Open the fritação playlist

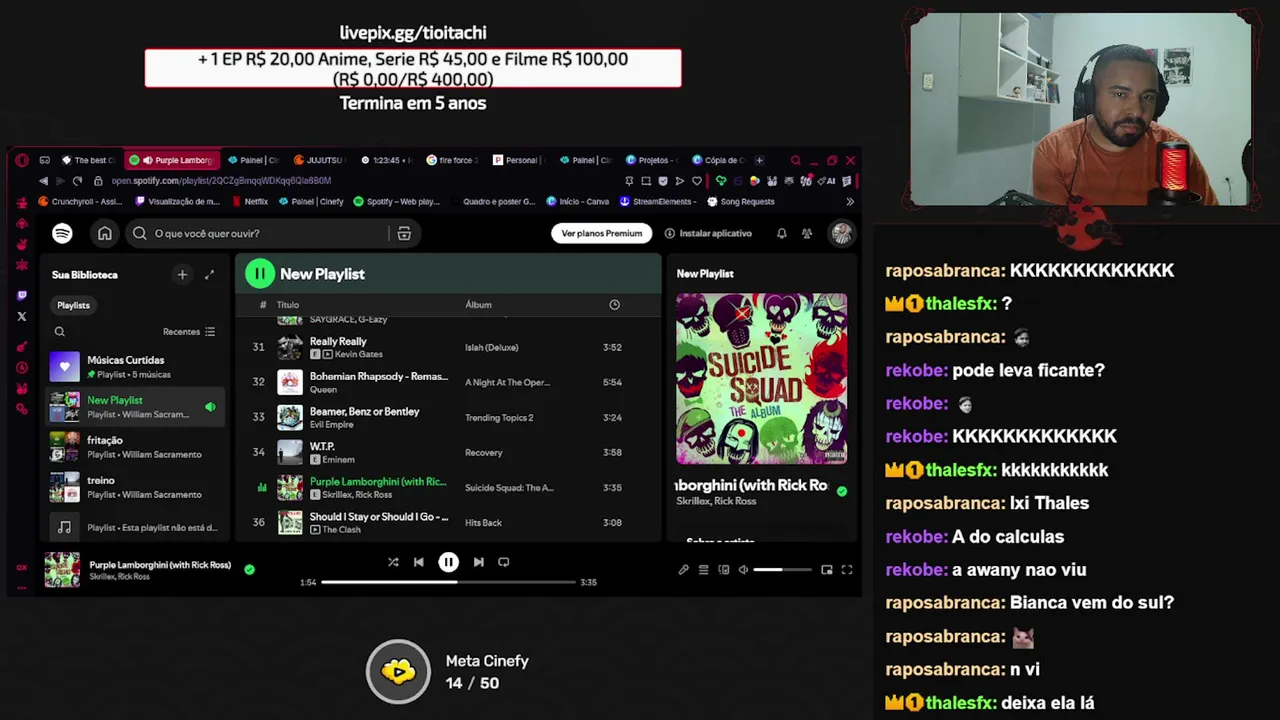pyautogui.click(x=135, y=447)
